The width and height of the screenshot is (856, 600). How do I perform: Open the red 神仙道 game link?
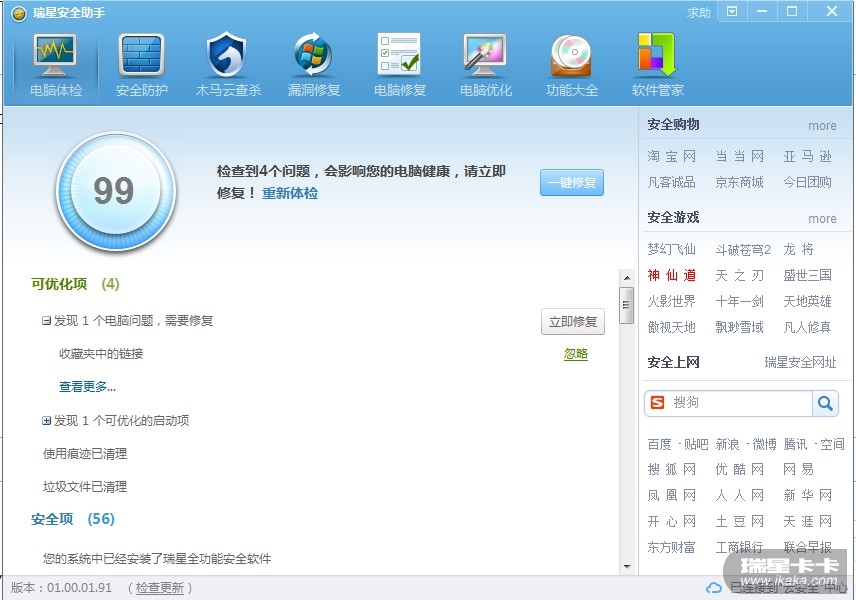pos(671,275)
